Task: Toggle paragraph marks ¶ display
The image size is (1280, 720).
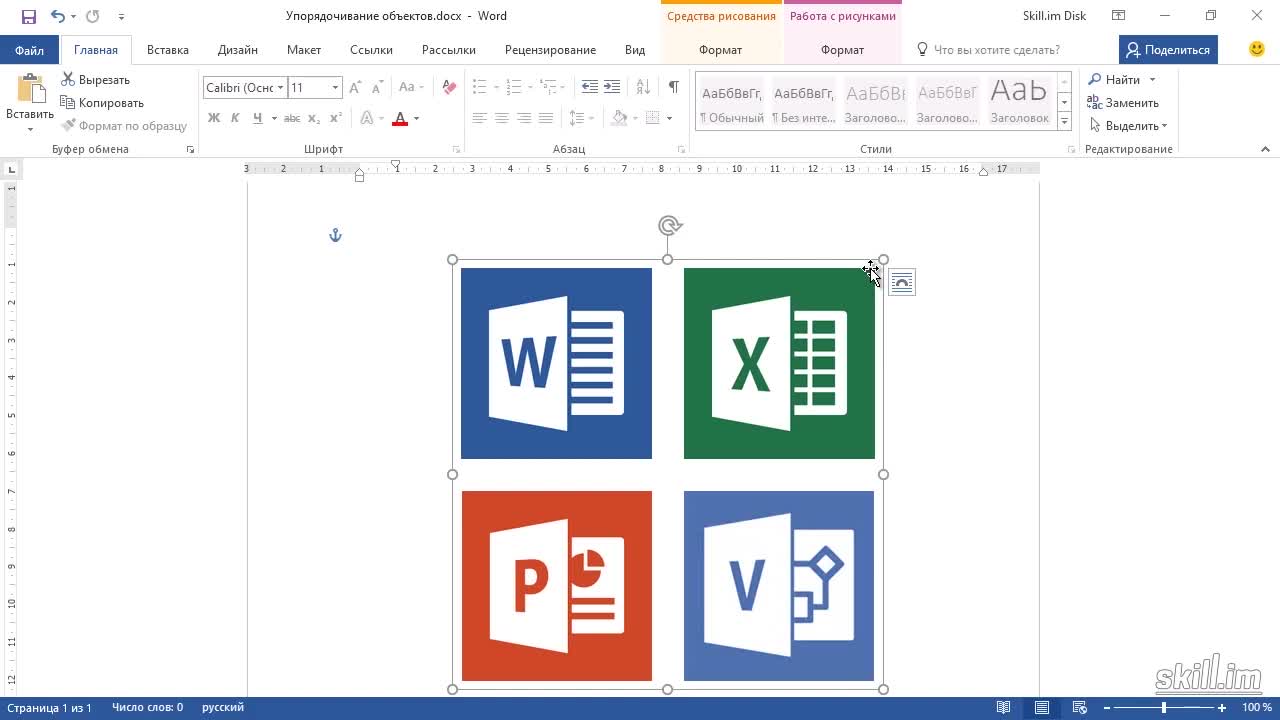Action: [674, 88]
